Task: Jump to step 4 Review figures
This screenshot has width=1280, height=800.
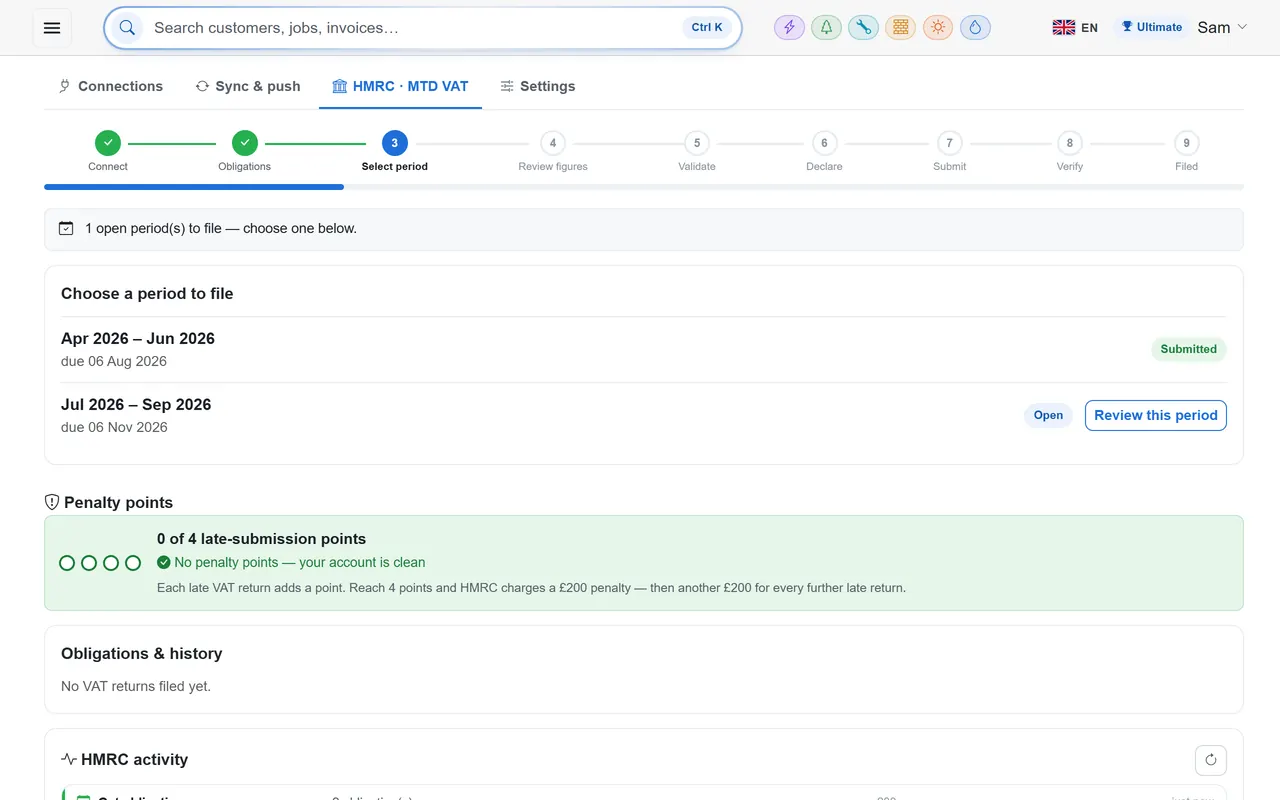Action: tap(553, 143)
